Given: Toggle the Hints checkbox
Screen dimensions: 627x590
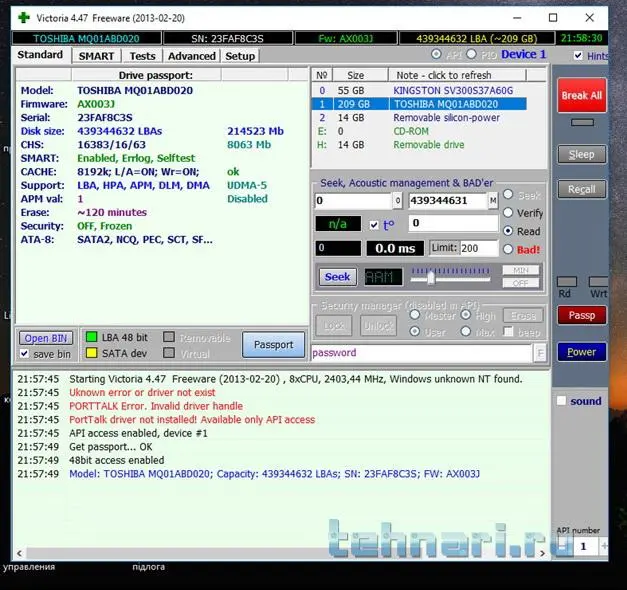Looking at the screenshot, I should coord(579,56).
